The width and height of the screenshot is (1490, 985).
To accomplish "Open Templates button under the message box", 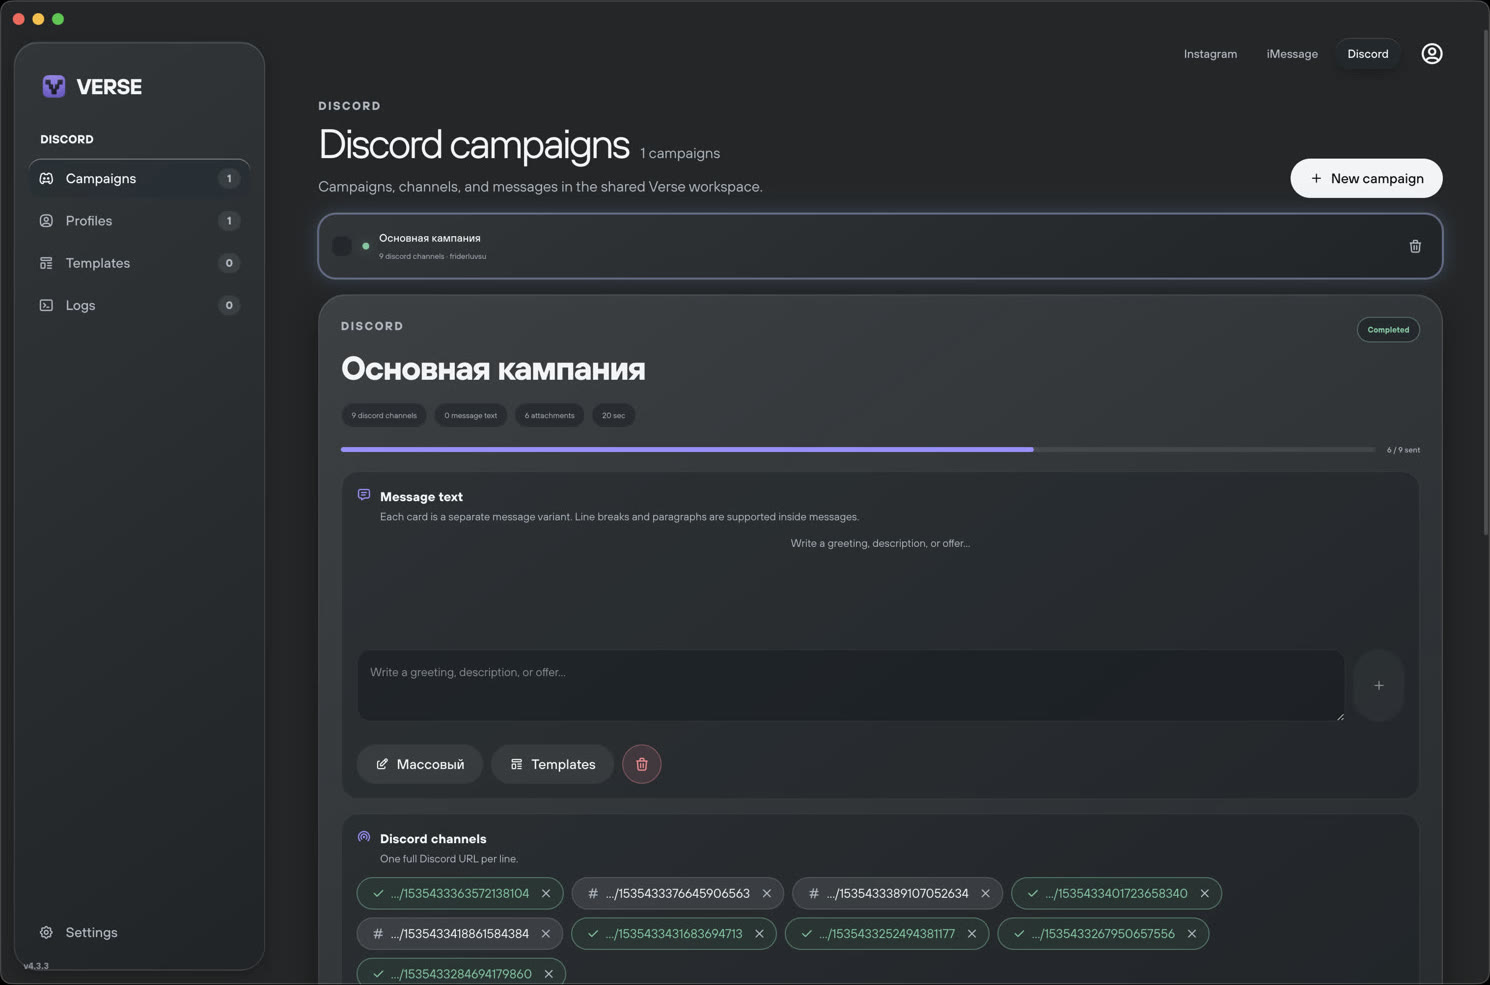I will 552,764.
